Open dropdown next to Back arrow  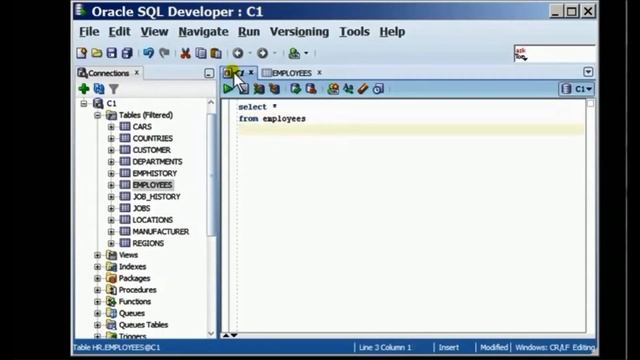[x=250, y=53]
